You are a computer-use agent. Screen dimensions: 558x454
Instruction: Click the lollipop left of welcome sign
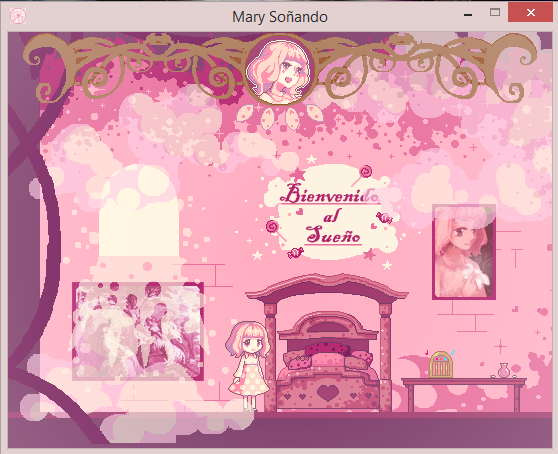point(275,230)
